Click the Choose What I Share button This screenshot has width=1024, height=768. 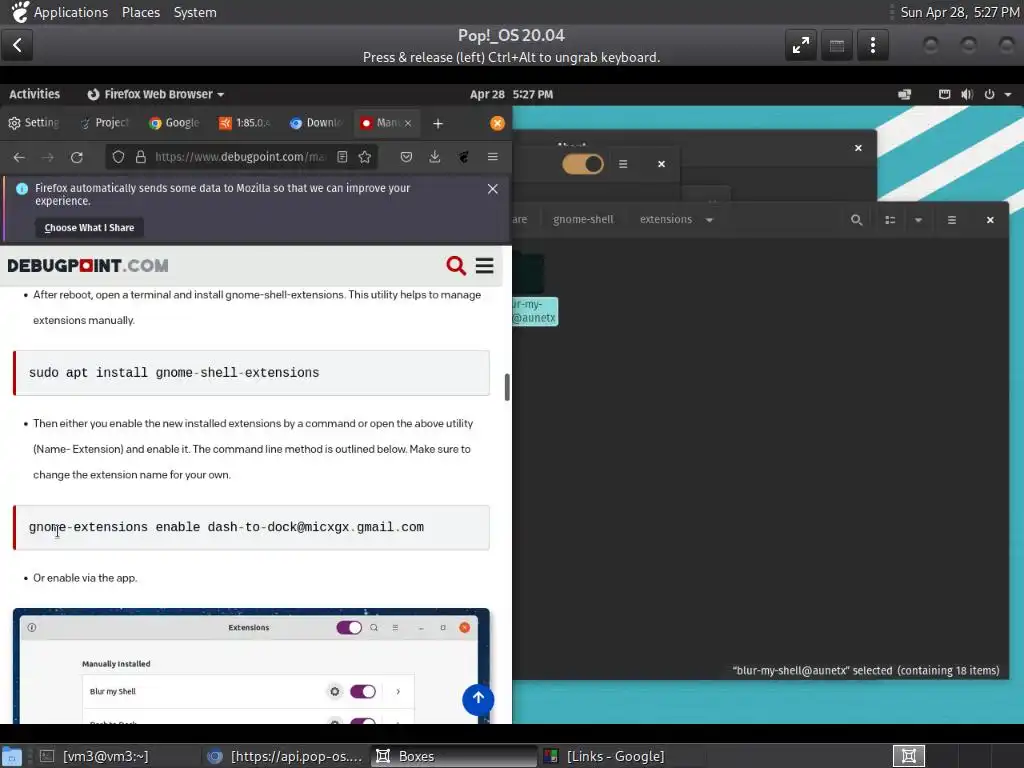89,227
